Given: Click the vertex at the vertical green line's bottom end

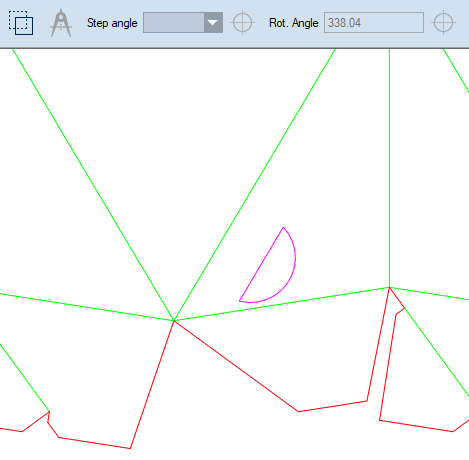Looking at the screenshot, I should coord(389,287).
